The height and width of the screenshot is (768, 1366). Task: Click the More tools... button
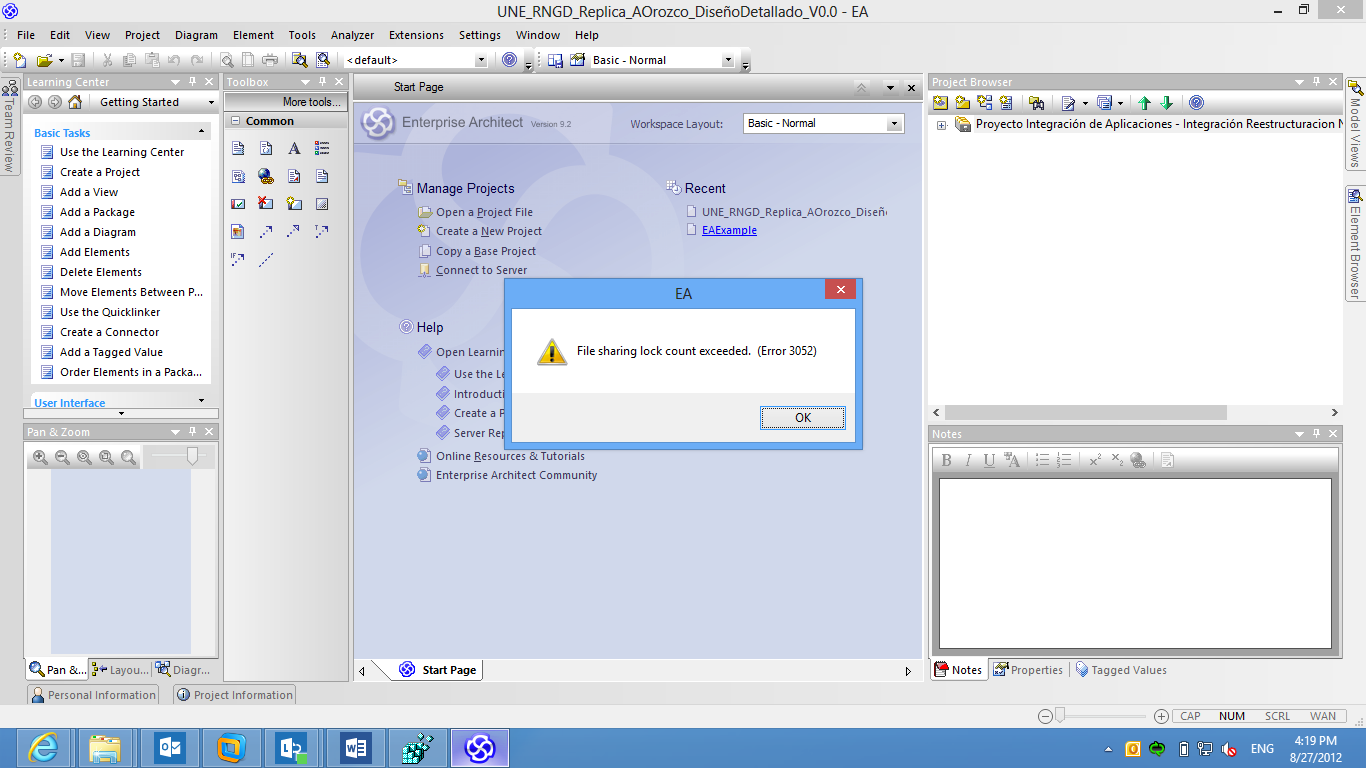(286, 102)
